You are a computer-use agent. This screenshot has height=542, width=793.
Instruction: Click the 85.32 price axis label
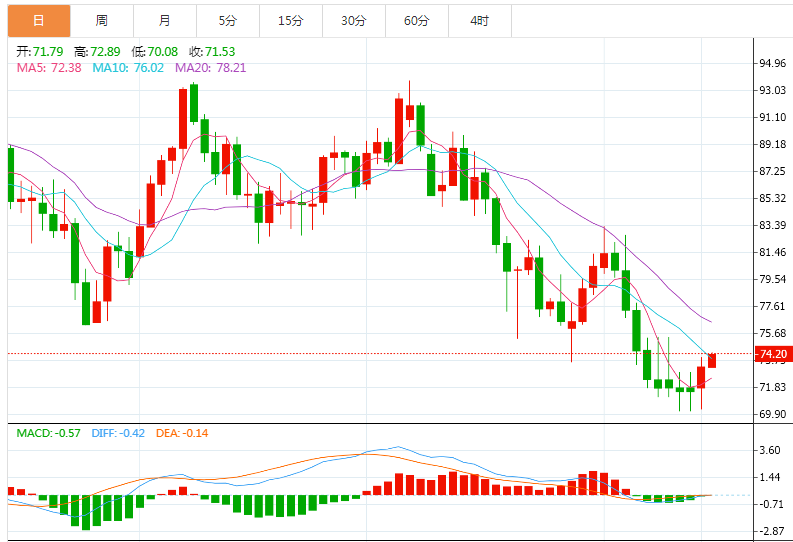773,198
